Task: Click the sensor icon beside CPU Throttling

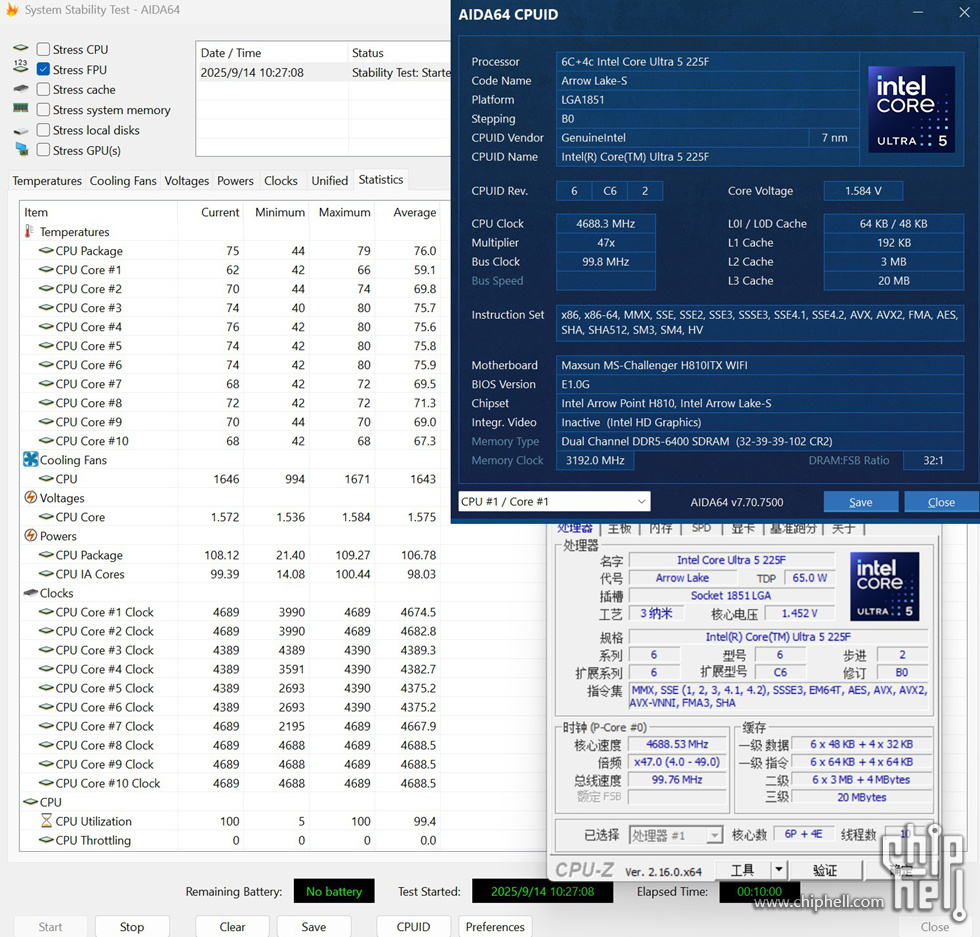Action: coord(46,839)
